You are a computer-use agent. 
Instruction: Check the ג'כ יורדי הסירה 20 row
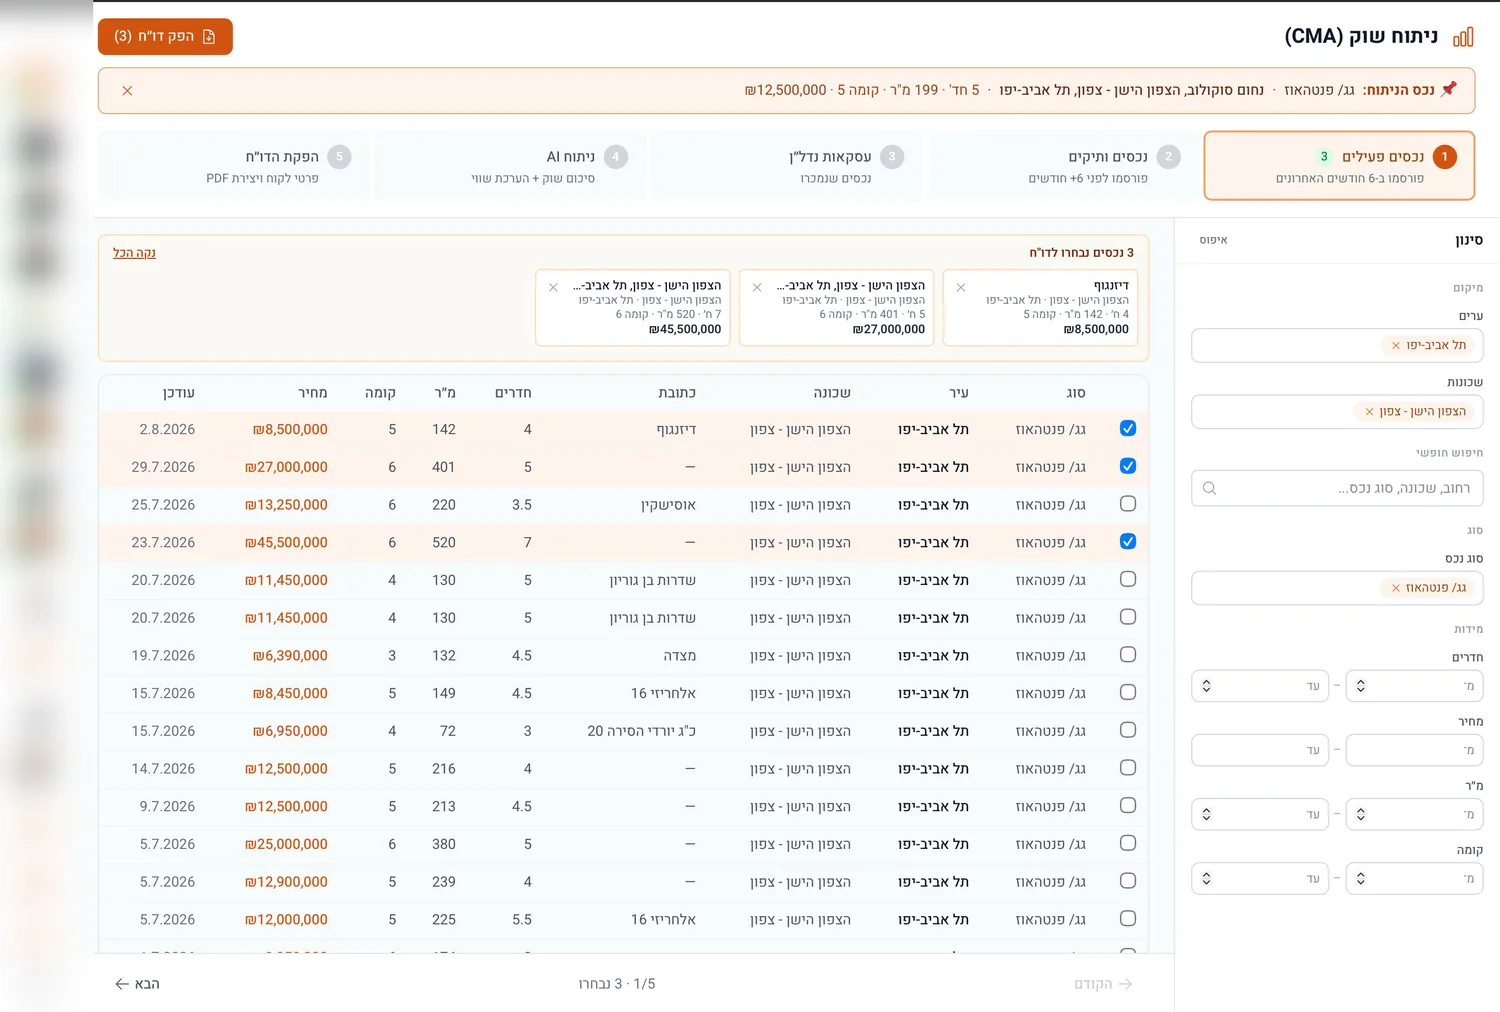(x=1128, y=730)
